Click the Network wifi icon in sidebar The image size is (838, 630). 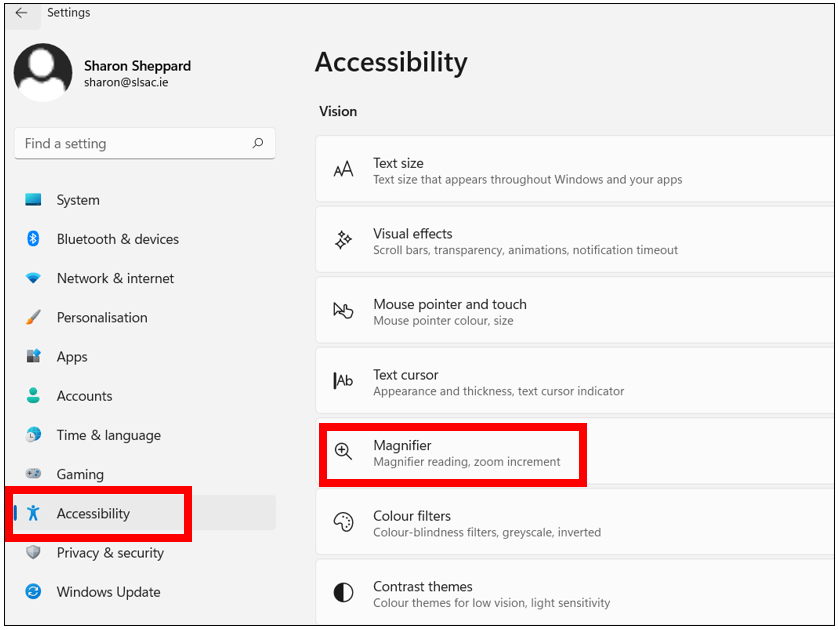[33, 278]
